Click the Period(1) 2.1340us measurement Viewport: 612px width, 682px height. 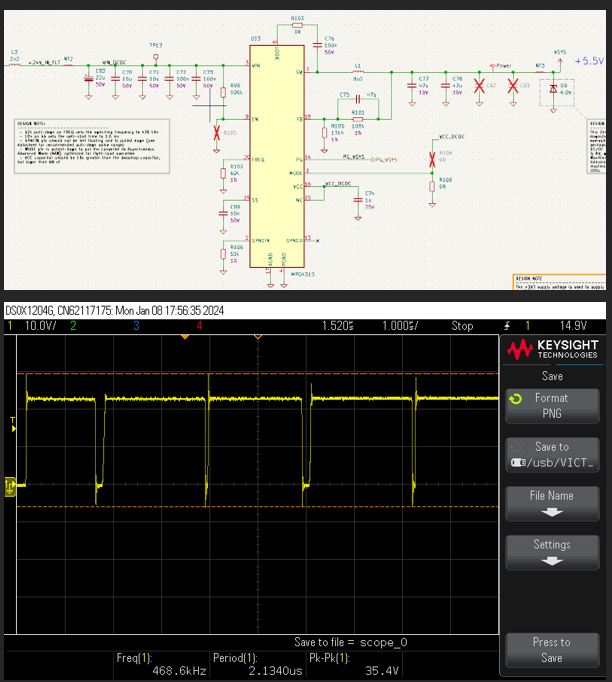click(257, 664)
